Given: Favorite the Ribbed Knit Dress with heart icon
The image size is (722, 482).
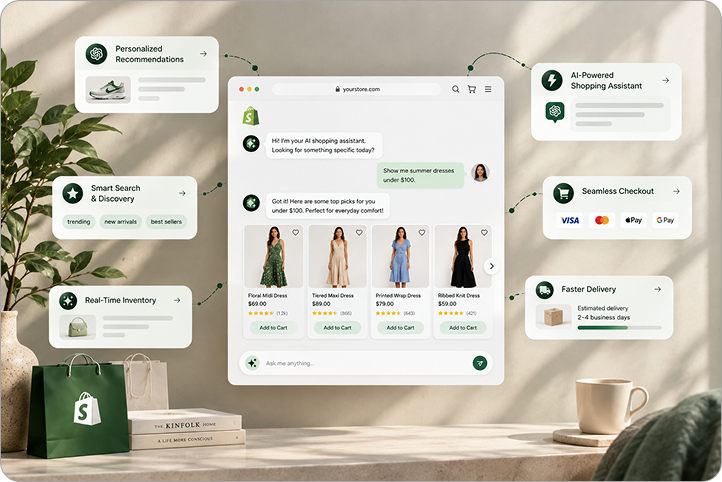Looking at the screenshot, I should point(484,232).
